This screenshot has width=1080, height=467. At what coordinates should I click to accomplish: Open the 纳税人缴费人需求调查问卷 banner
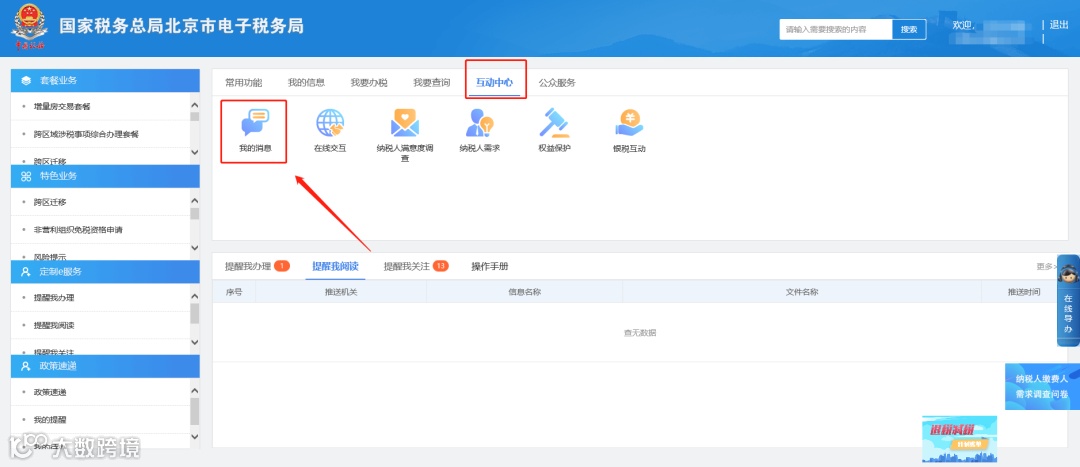[x=1042, y=387]
